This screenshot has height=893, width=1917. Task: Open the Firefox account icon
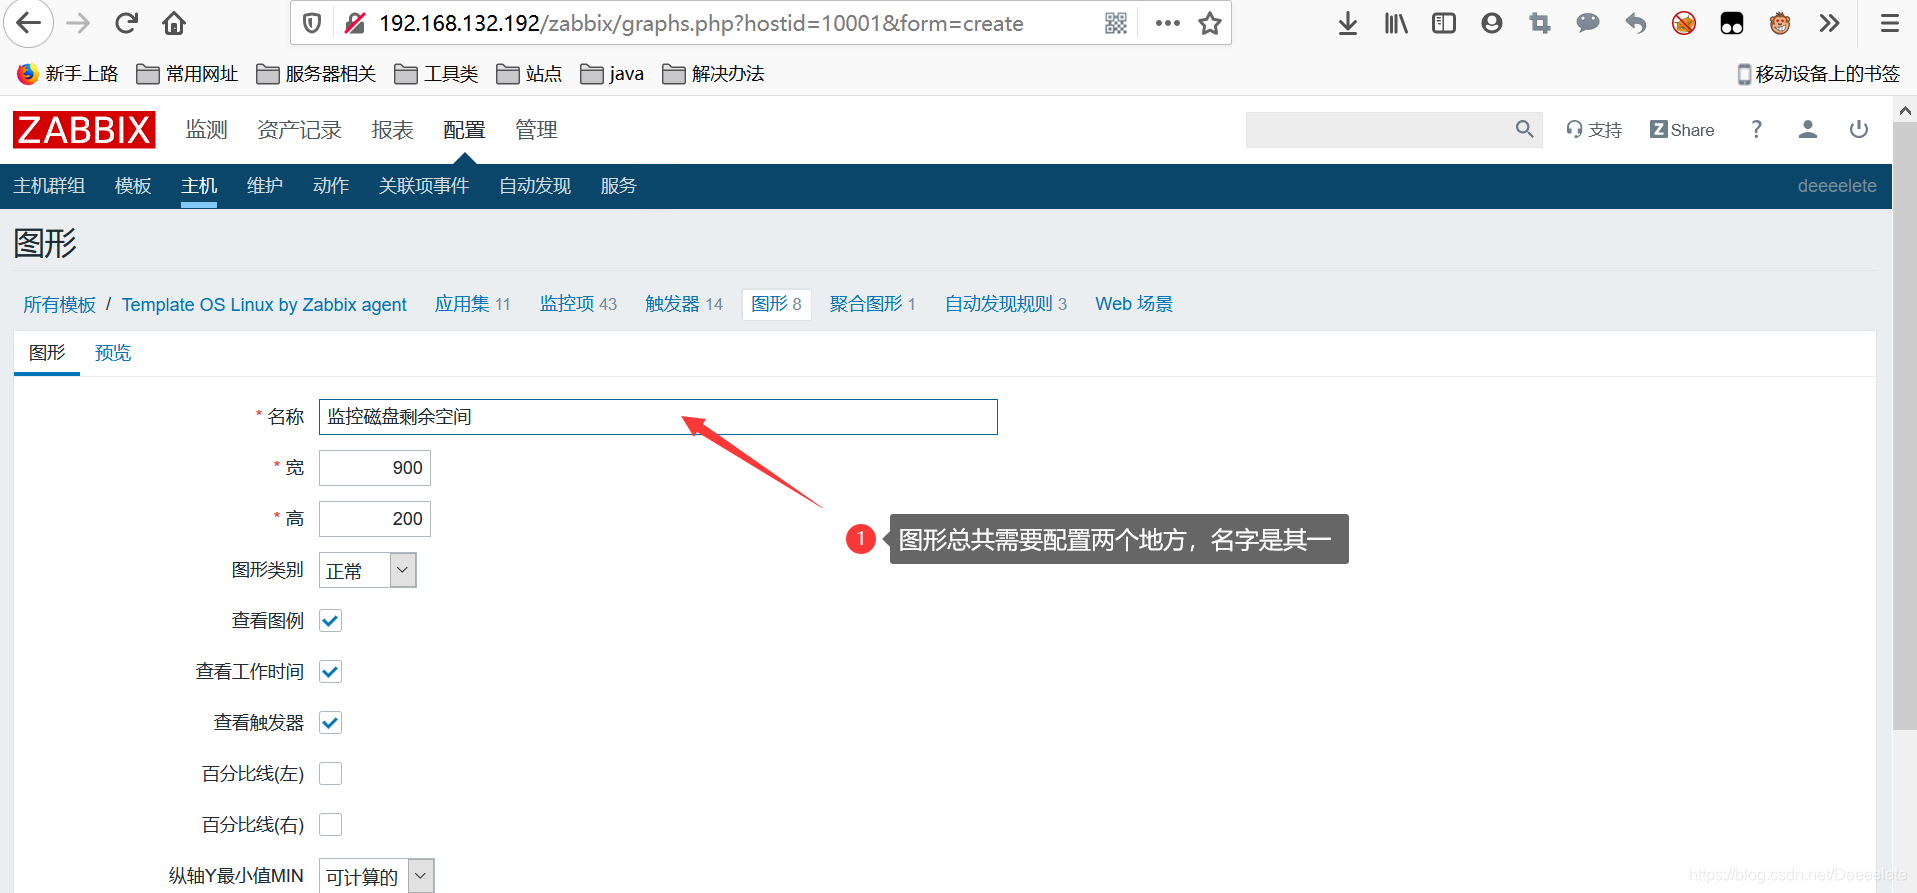coord(1492,23)
